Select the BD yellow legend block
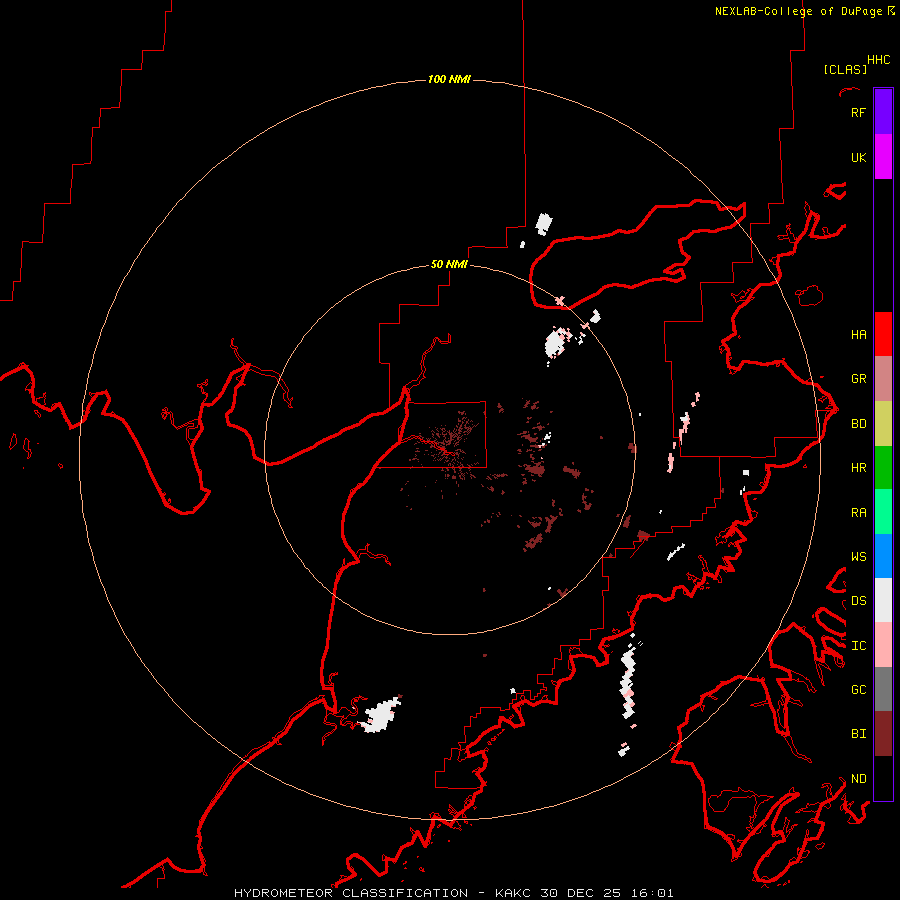Viewport: 900px width, 900px height. 883,424
